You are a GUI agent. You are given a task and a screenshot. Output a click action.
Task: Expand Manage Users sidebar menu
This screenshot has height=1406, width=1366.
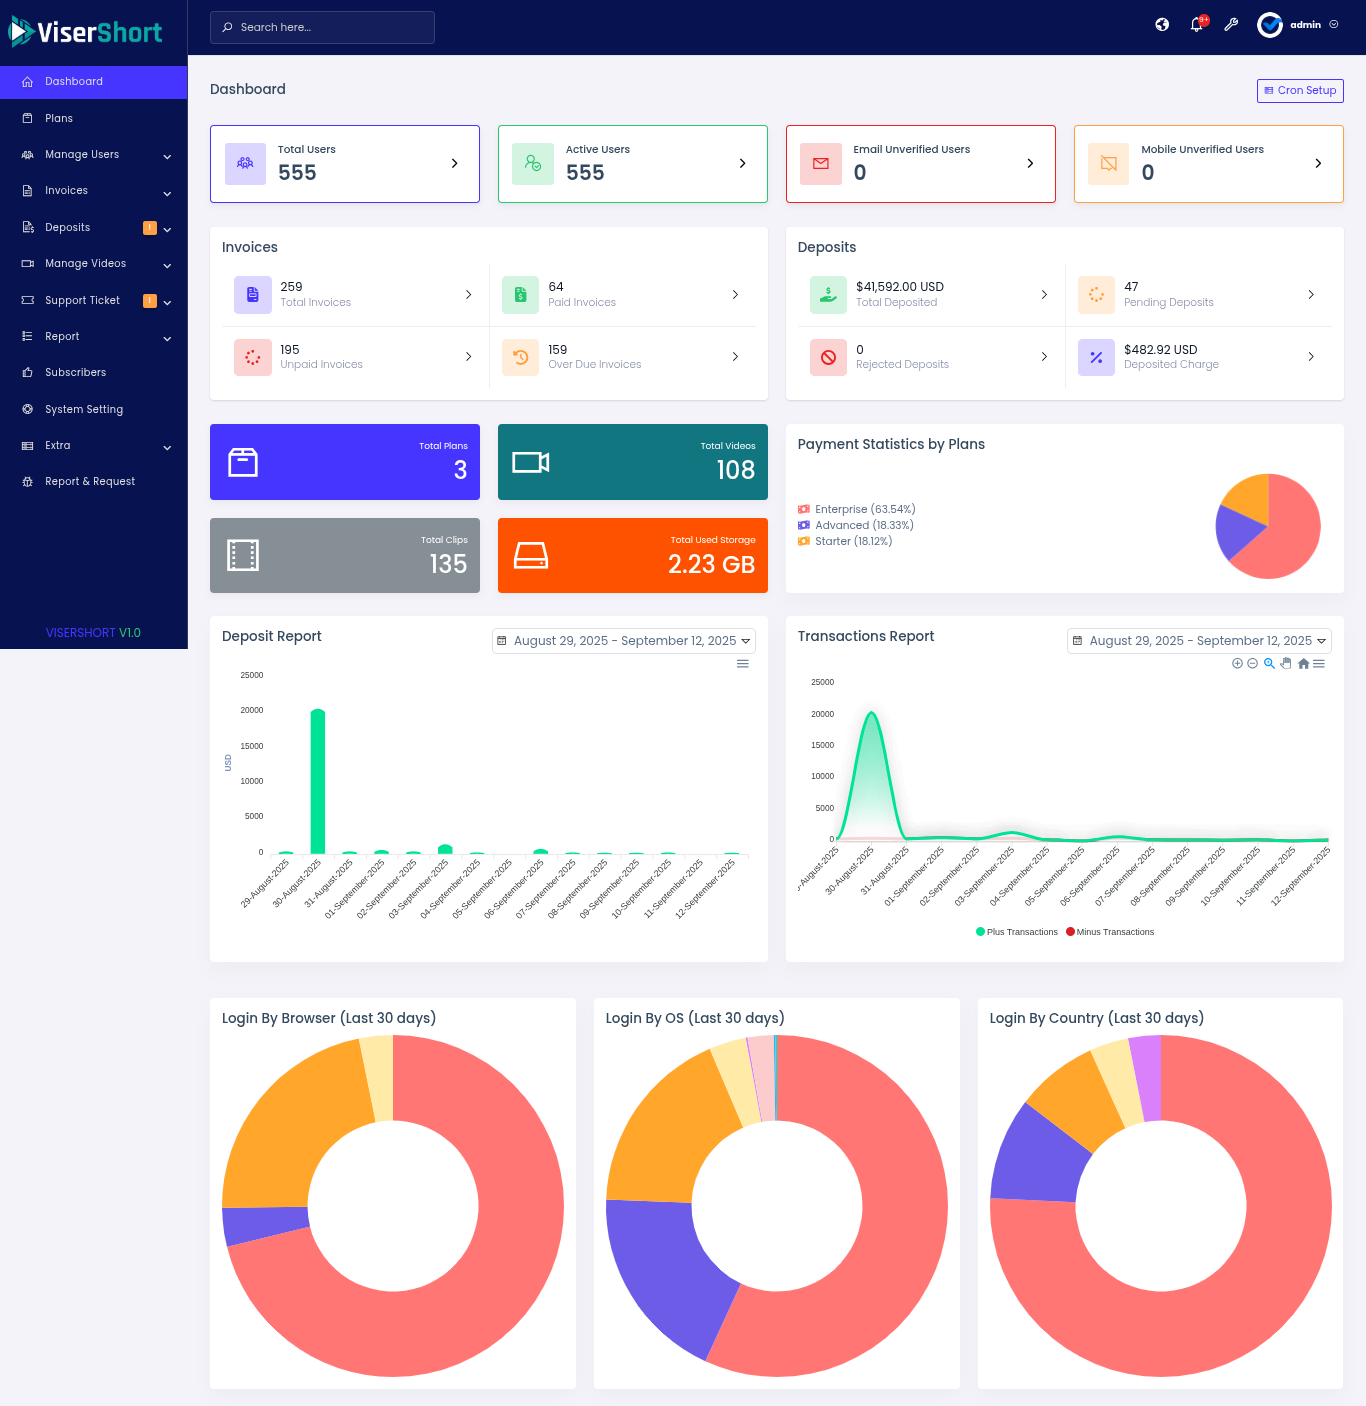click(x=94, y=155)
